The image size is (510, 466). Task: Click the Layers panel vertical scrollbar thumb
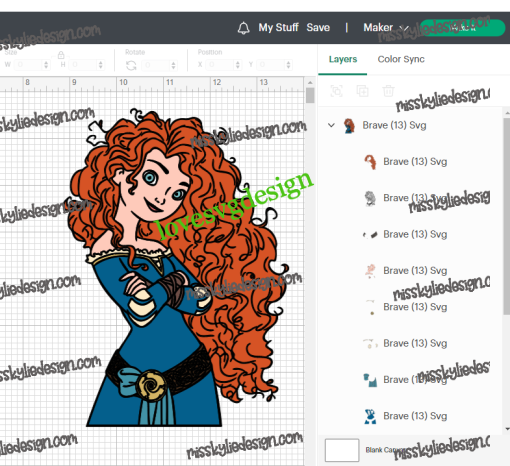(x=507, y=216)
